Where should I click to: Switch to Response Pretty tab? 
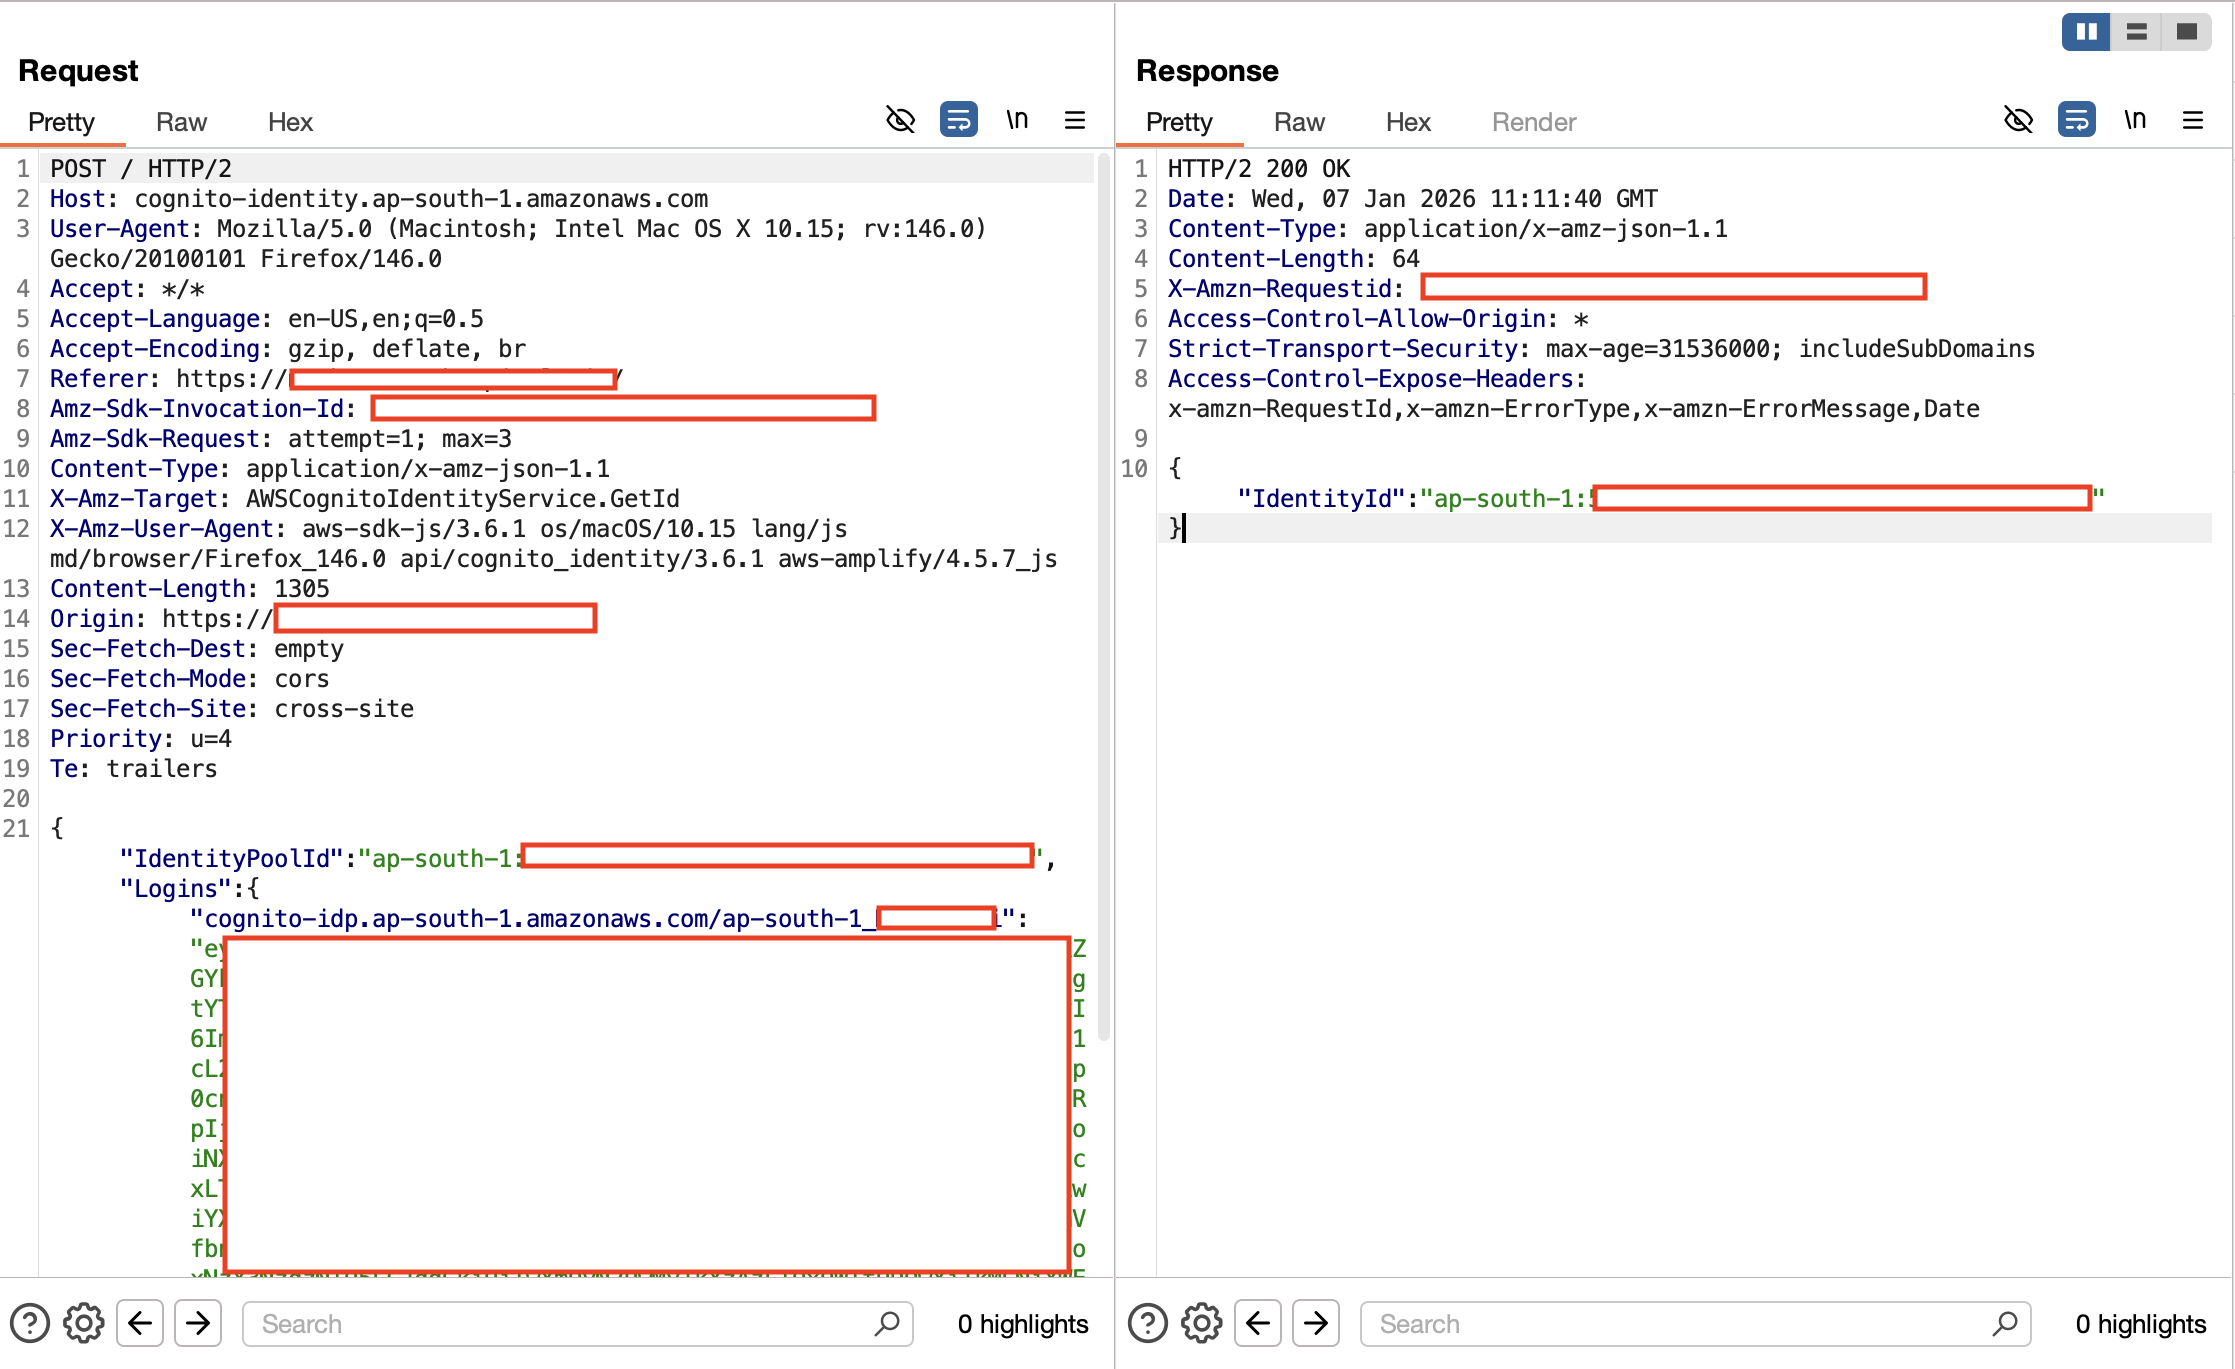[1179, 122]
